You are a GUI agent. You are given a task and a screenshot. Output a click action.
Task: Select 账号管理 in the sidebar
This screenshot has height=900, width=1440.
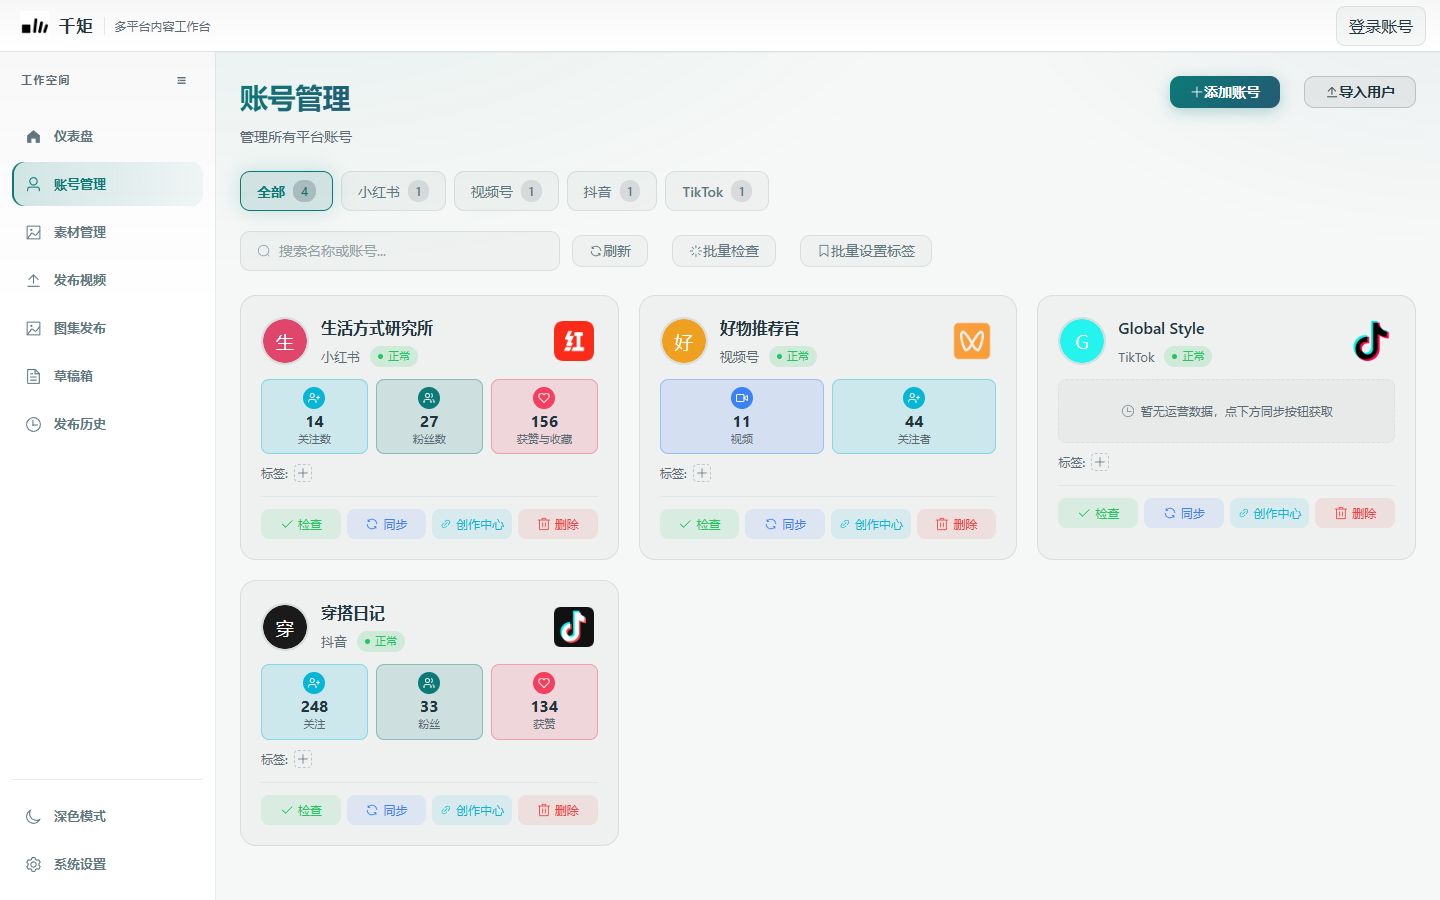(x=107, y=184)
